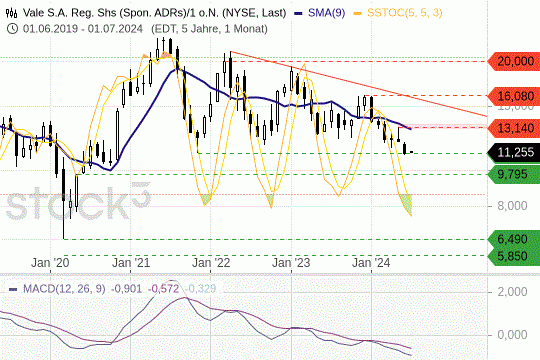Screen dimensions: 540x360
Task: Click the orange SSTOC legend marker
Action: click(357, 14)
